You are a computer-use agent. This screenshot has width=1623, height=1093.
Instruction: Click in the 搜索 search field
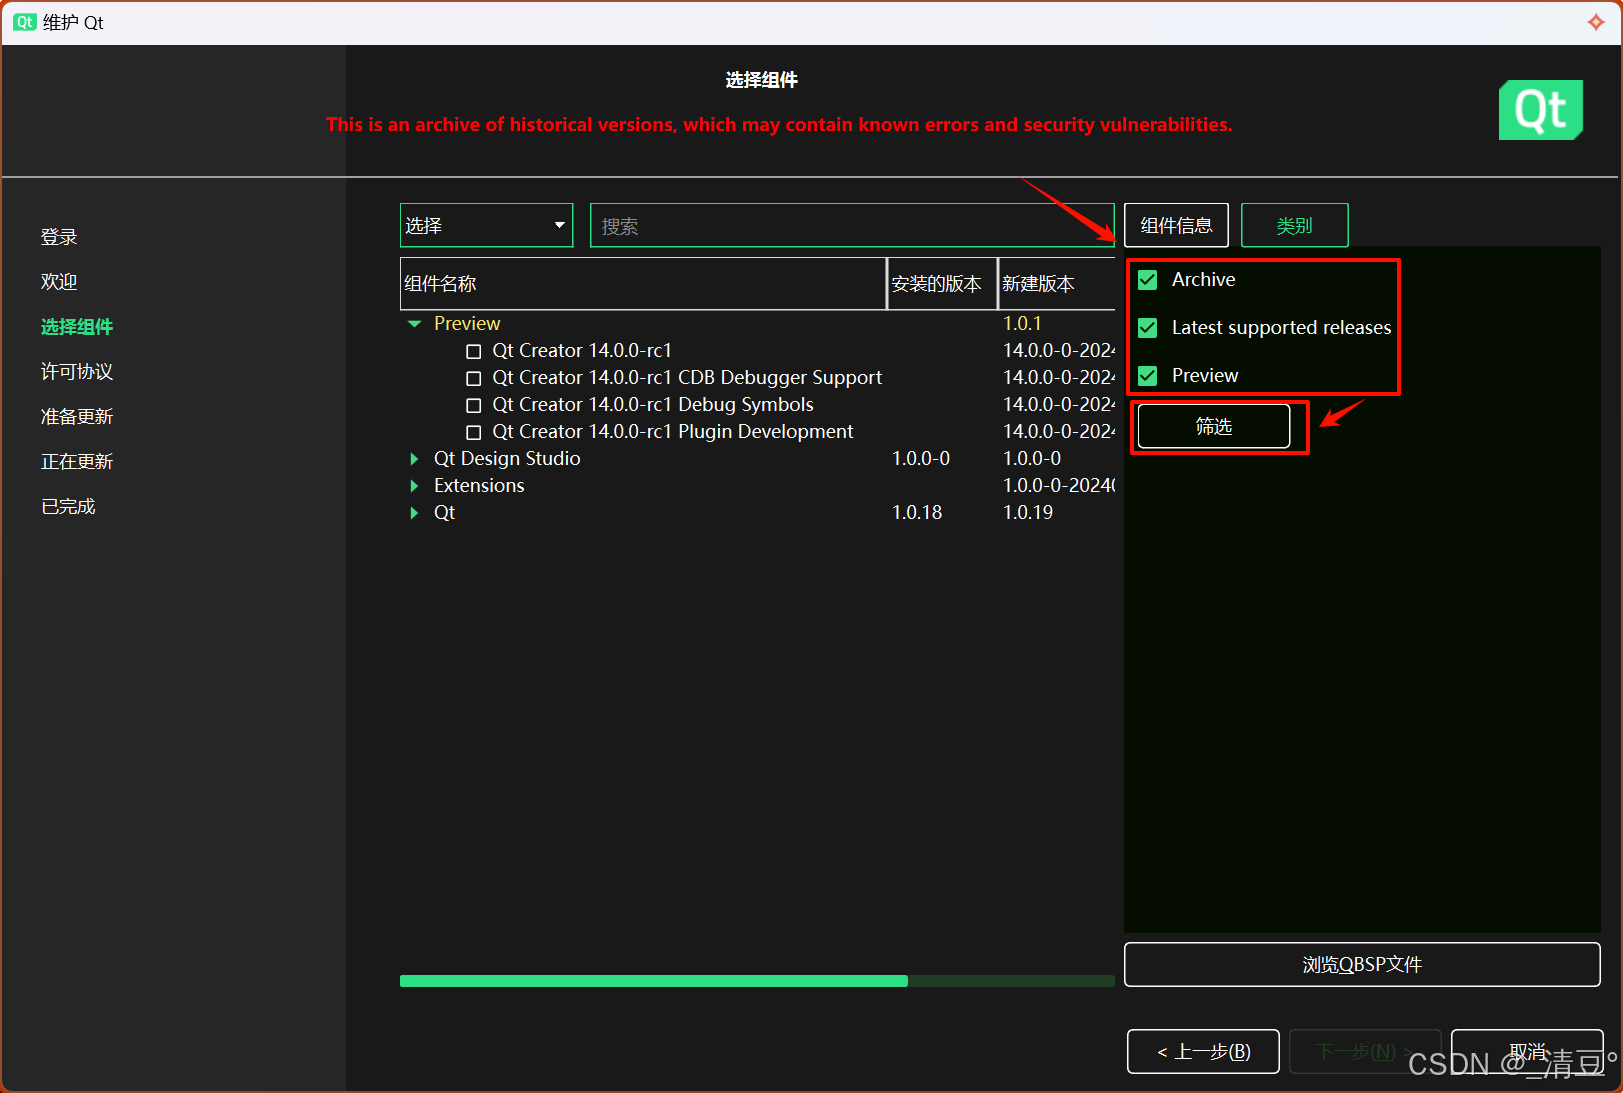[852, 225]
